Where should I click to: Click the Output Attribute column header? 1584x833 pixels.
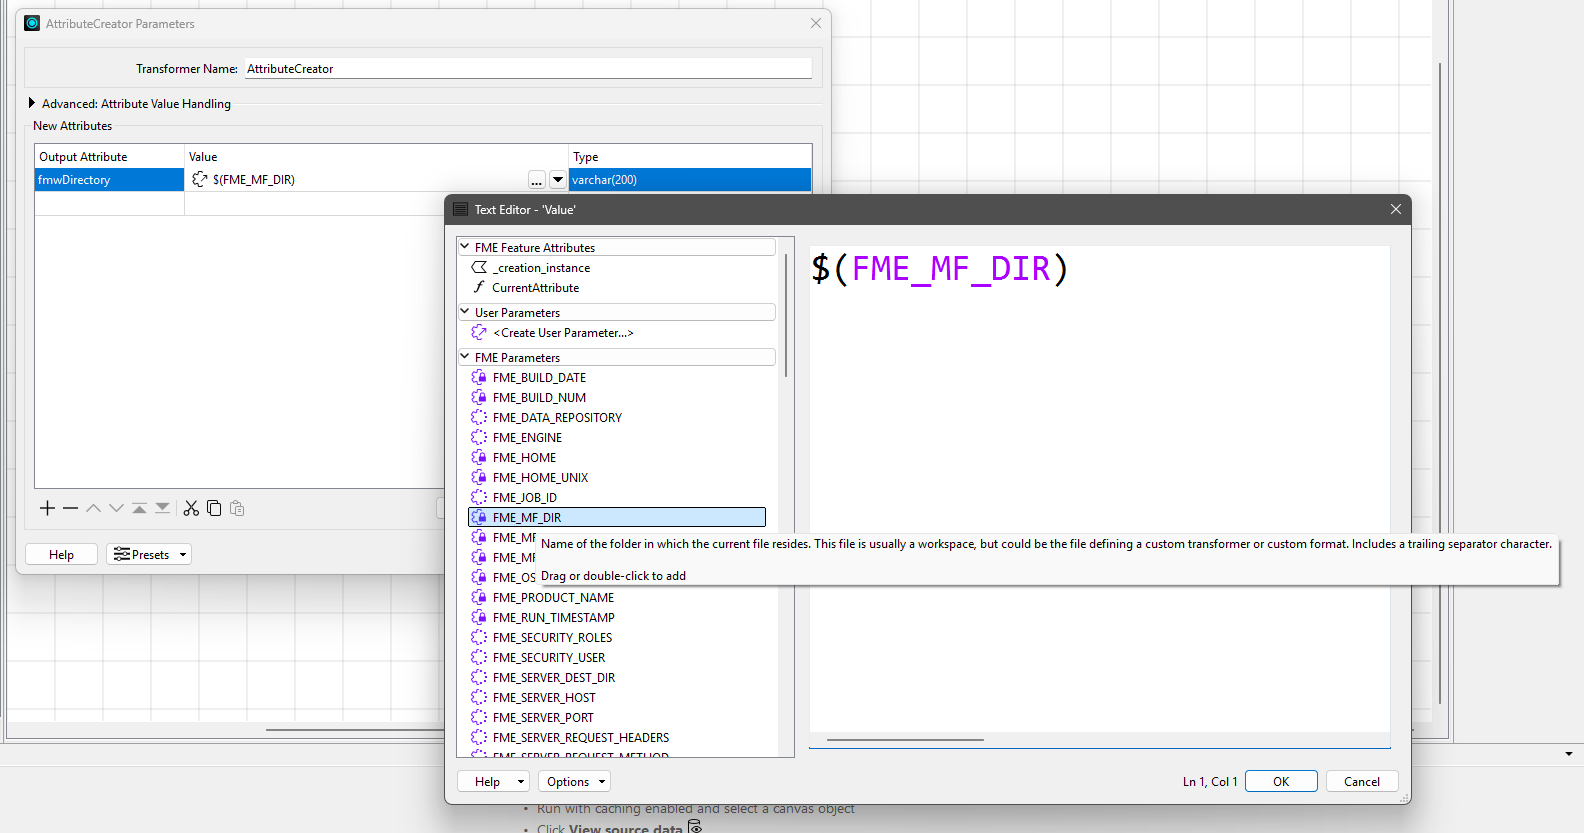click(109, 156)
